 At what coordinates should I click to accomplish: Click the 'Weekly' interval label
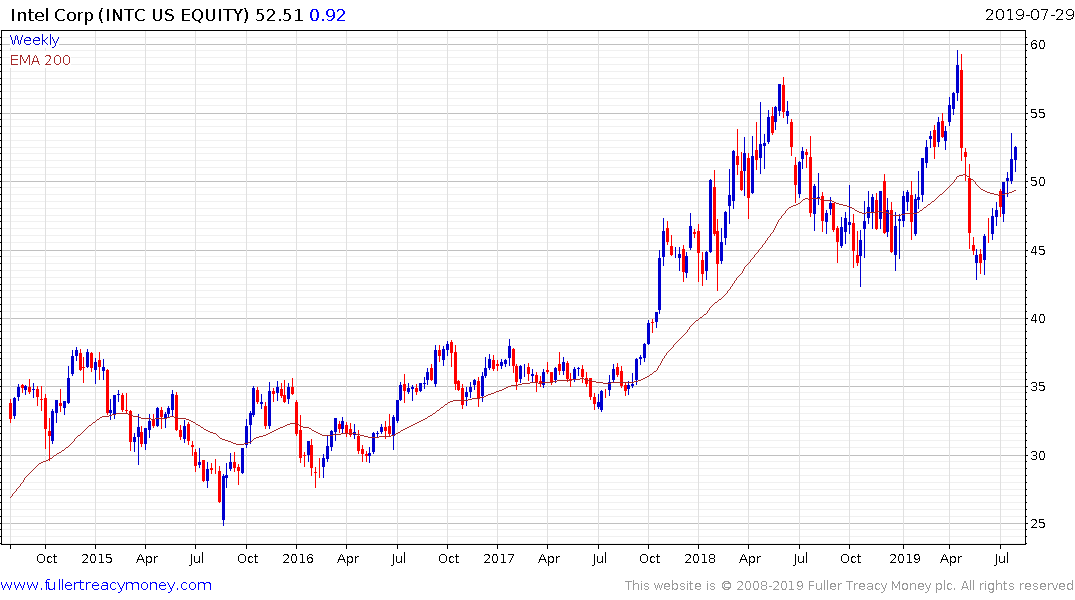click(34, 40)
